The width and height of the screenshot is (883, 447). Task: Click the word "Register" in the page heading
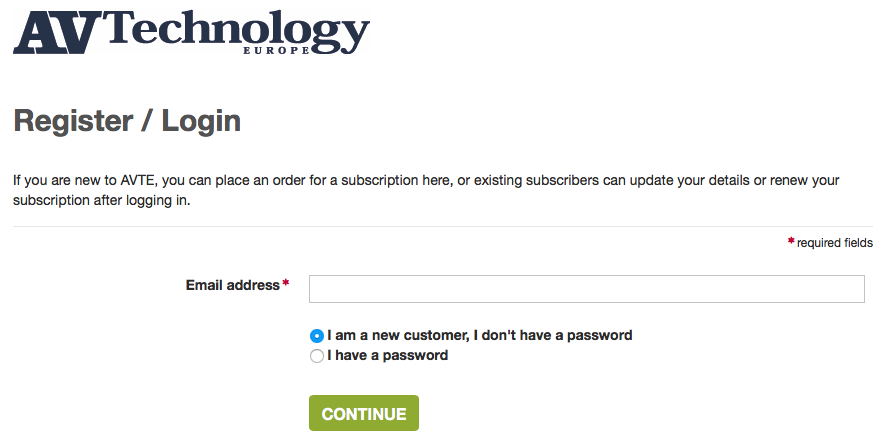(x=73, y=121)
